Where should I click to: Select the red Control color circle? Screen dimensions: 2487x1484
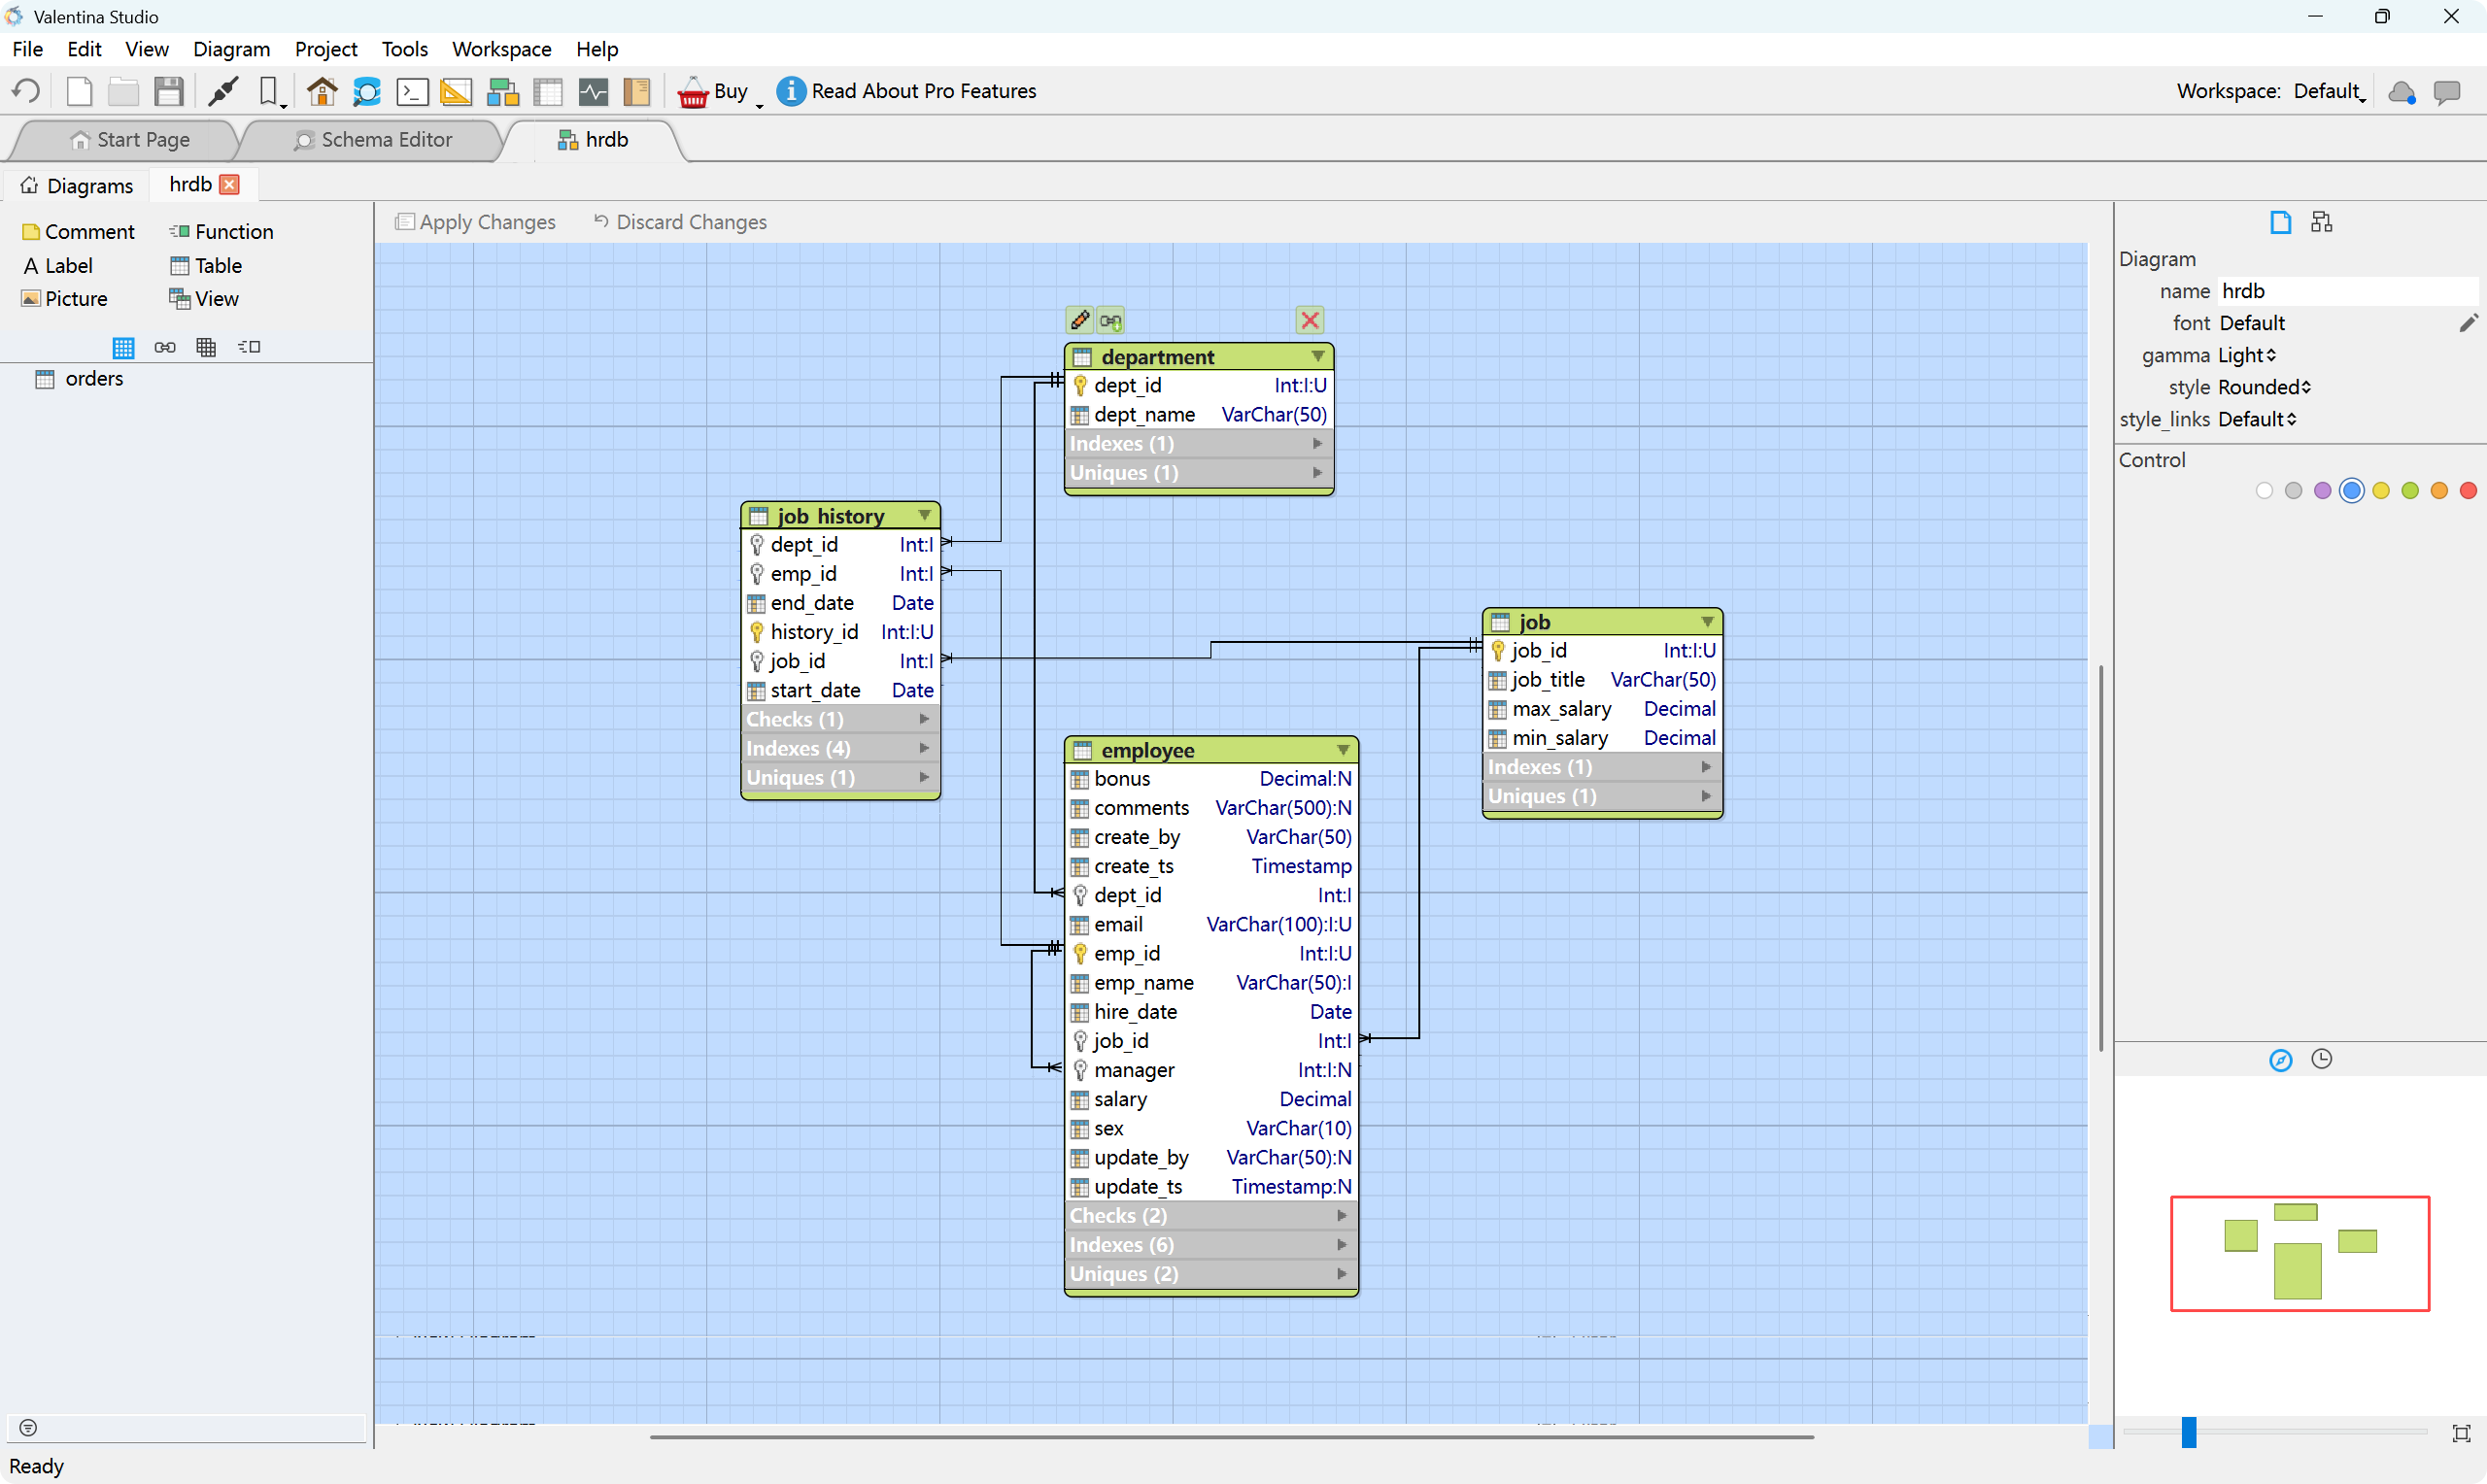(x=2467, y=490)
